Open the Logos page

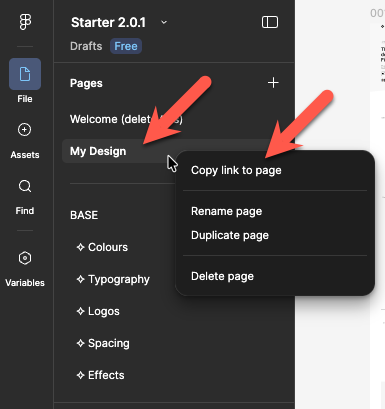point(104,311)
